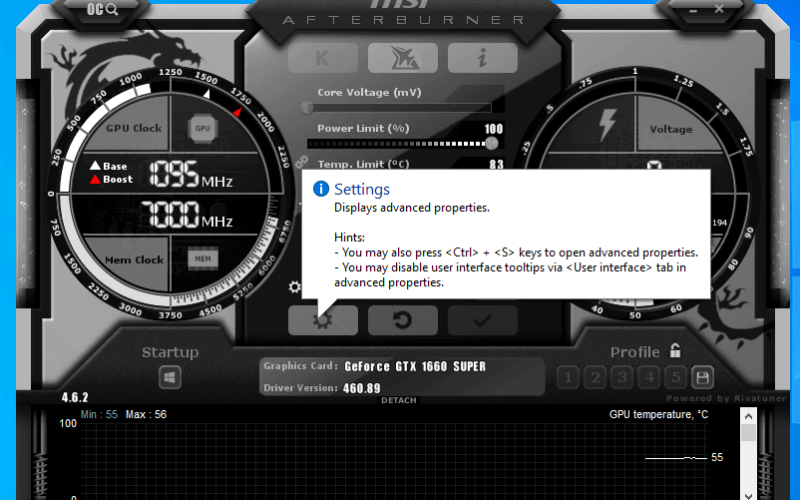Click the Kombustor K button
The image size is (800, 500).
coord(323,58)
